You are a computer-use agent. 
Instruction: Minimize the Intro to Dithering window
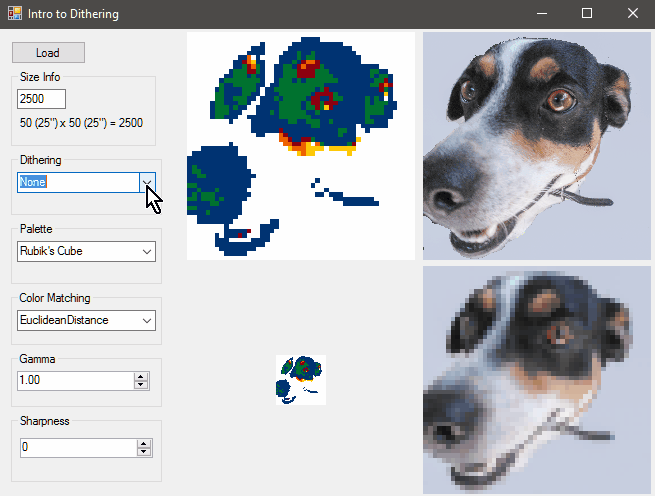point(542,14)
